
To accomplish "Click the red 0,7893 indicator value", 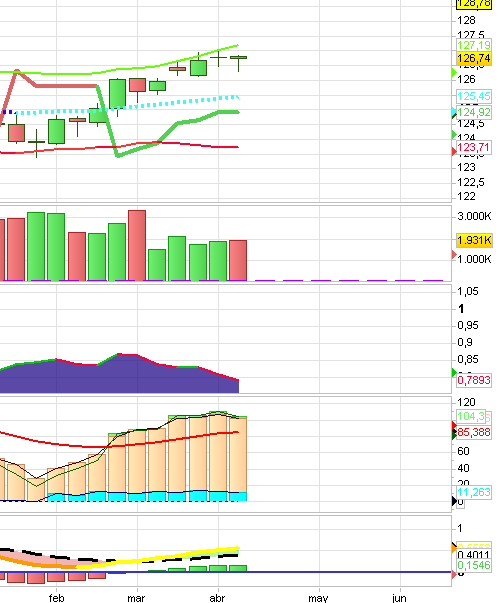I will click(x=474, y=380).
